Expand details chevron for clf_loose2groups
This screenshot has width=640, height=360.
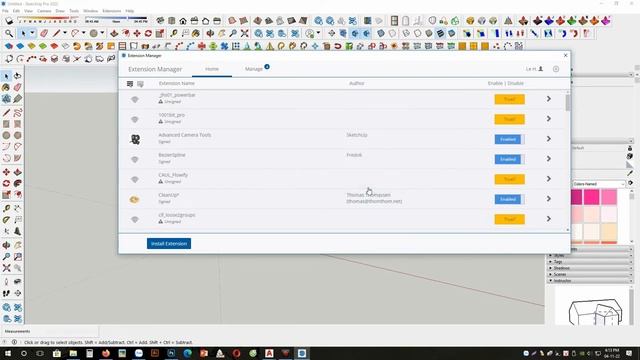click(549, 219)
